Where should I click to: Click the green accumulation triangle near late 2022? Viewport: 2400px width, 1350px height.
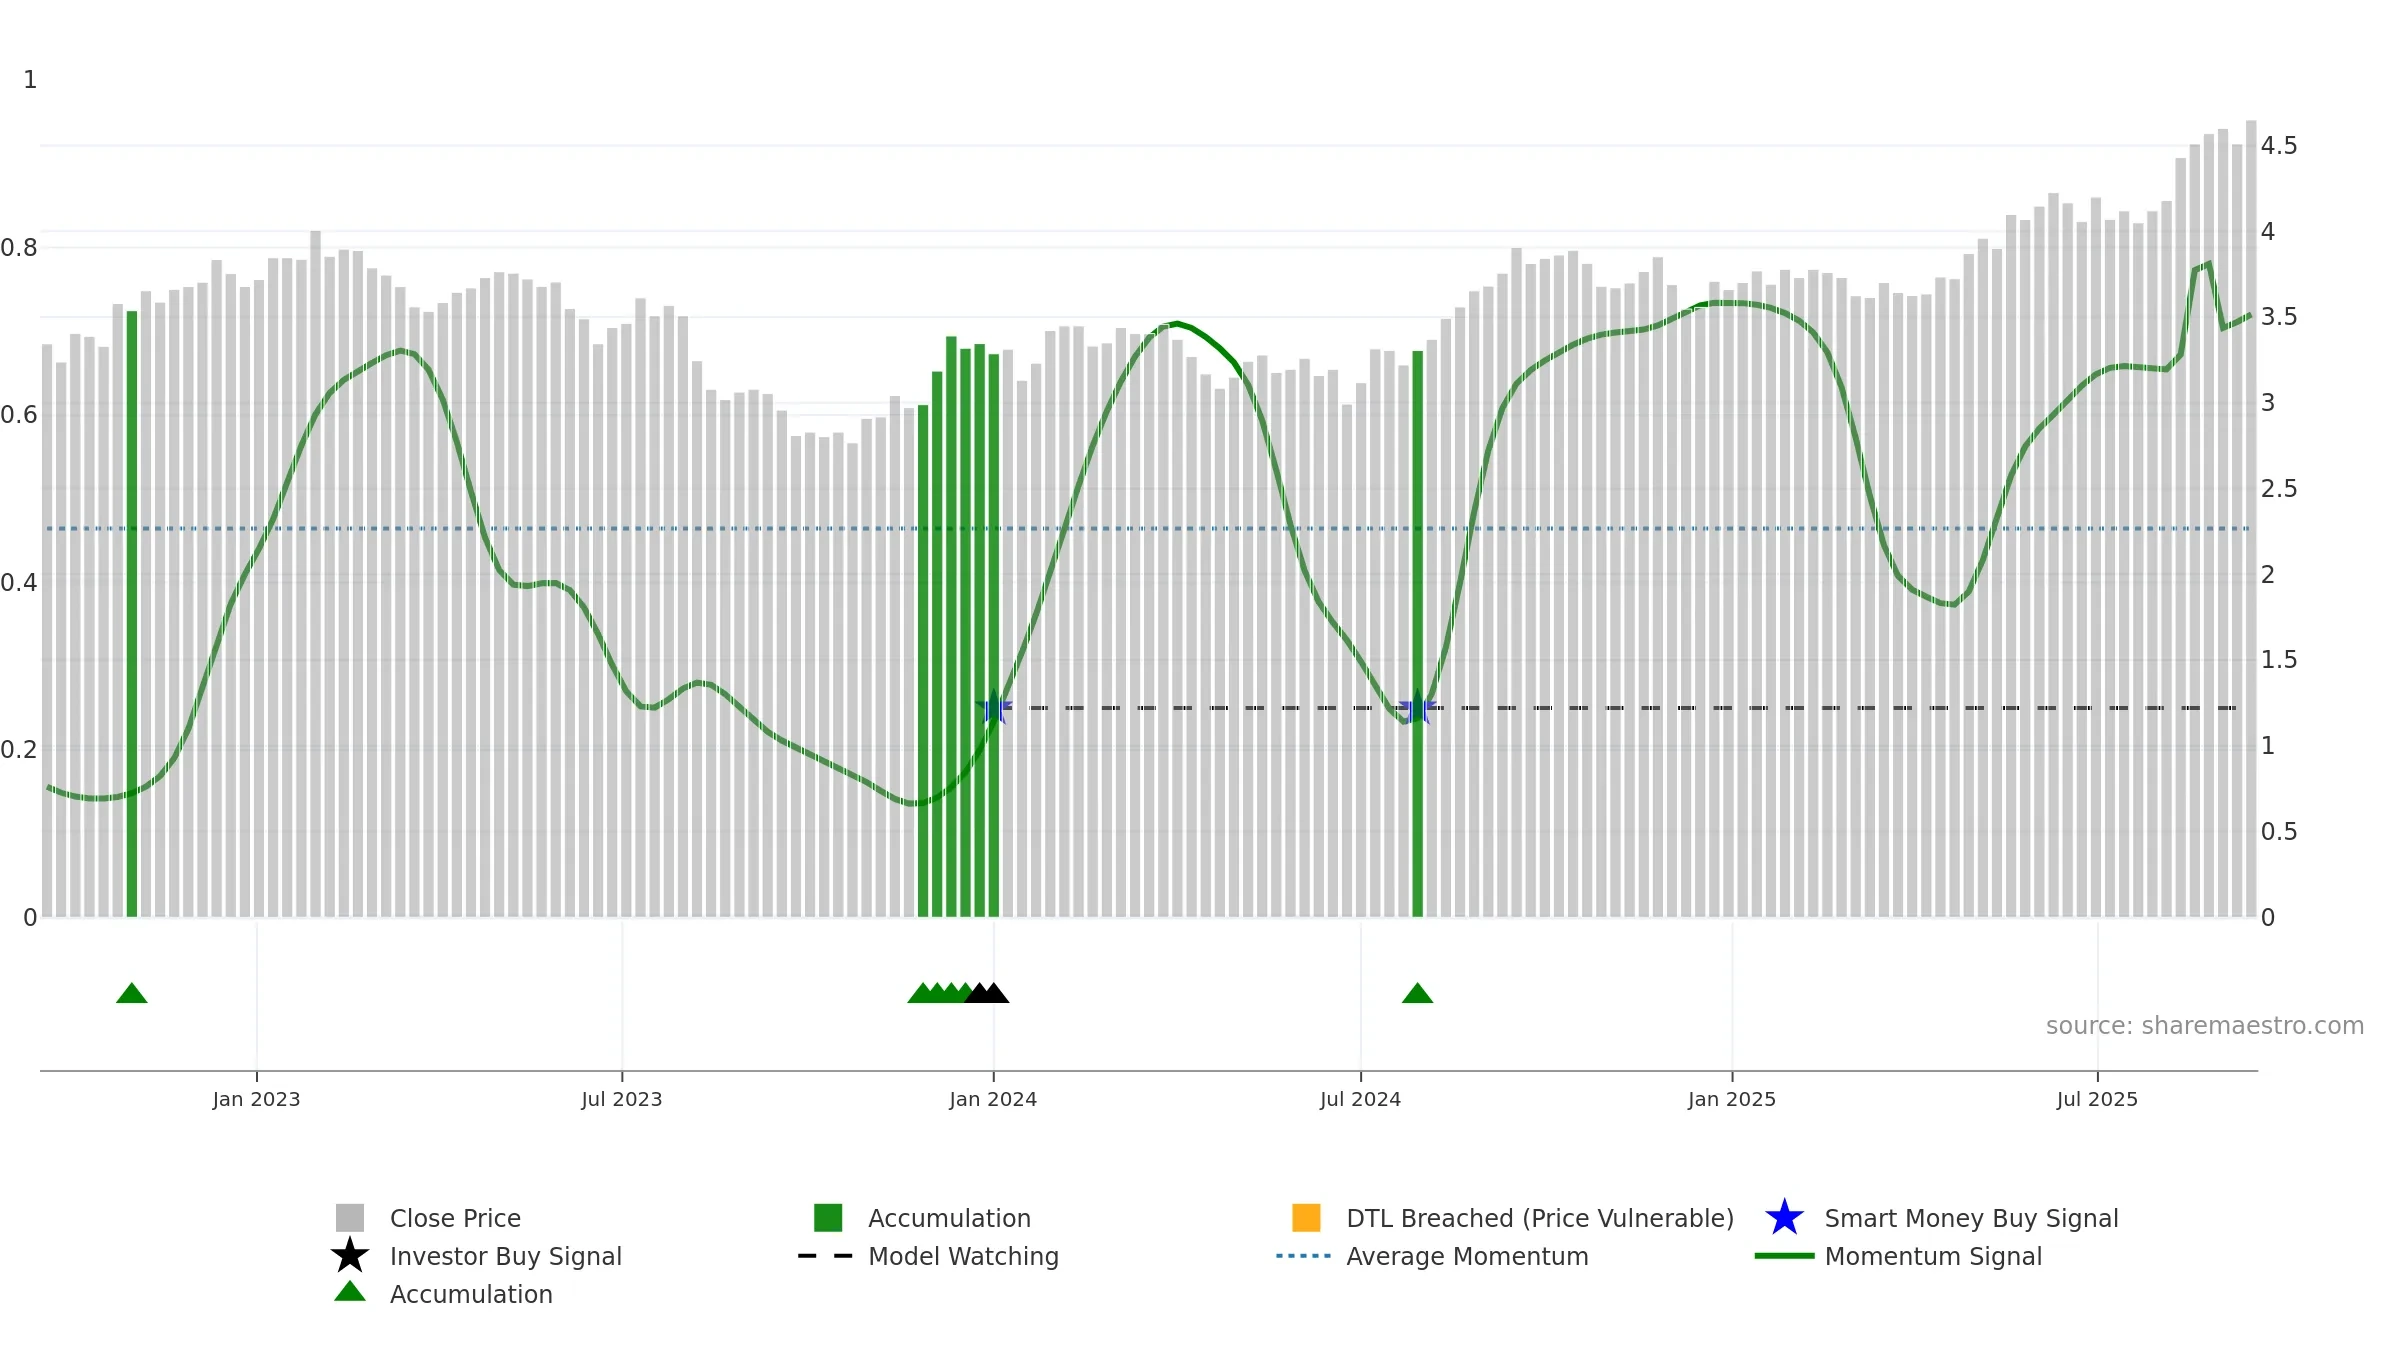132,993
